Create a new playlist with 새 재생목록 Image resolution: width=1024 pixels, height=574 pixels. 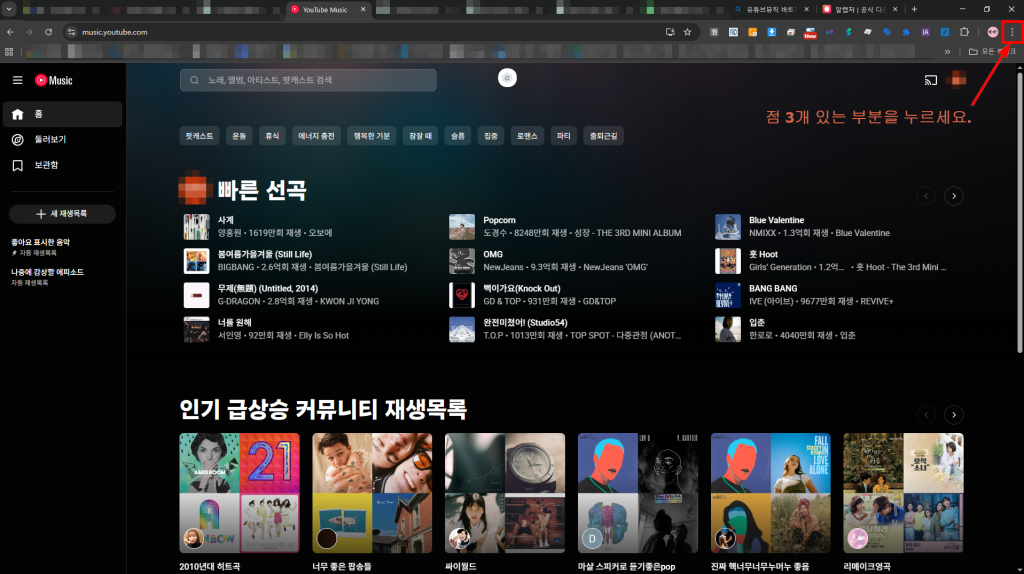coord(62,214)
